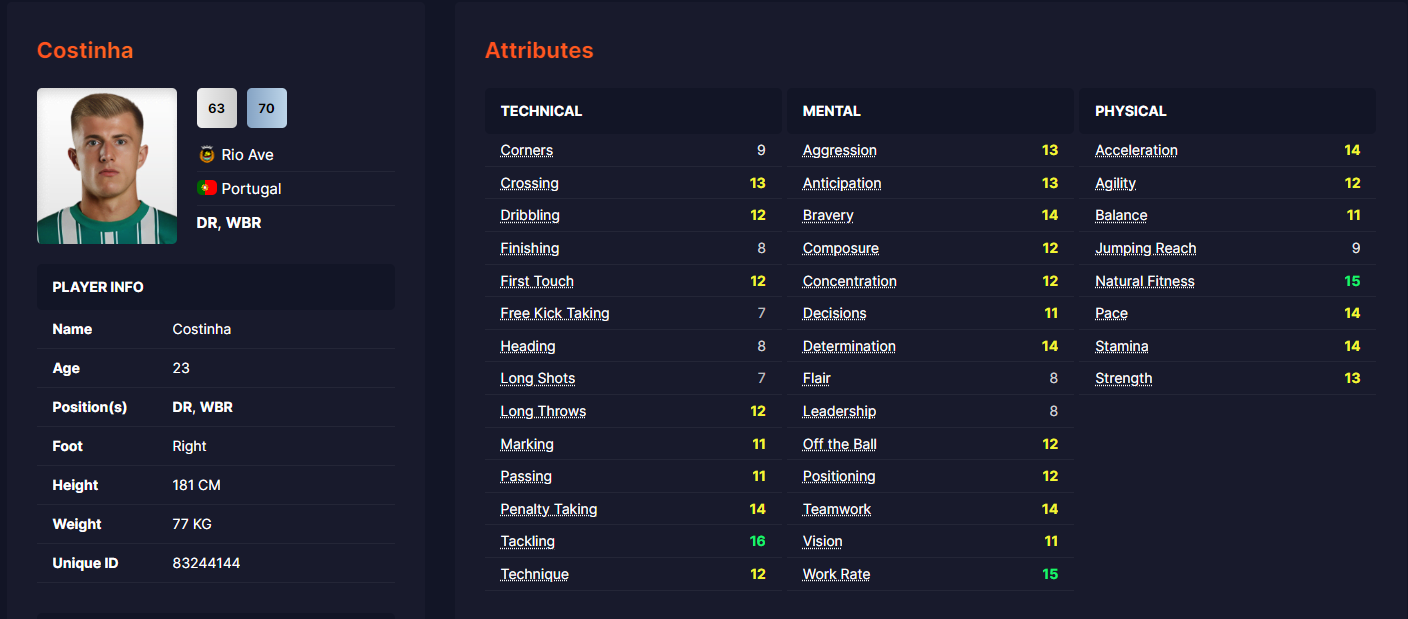This screenshot has height=619, width=1408.
Task: Select the Physical attributes header
Action: coord(1130,111)
